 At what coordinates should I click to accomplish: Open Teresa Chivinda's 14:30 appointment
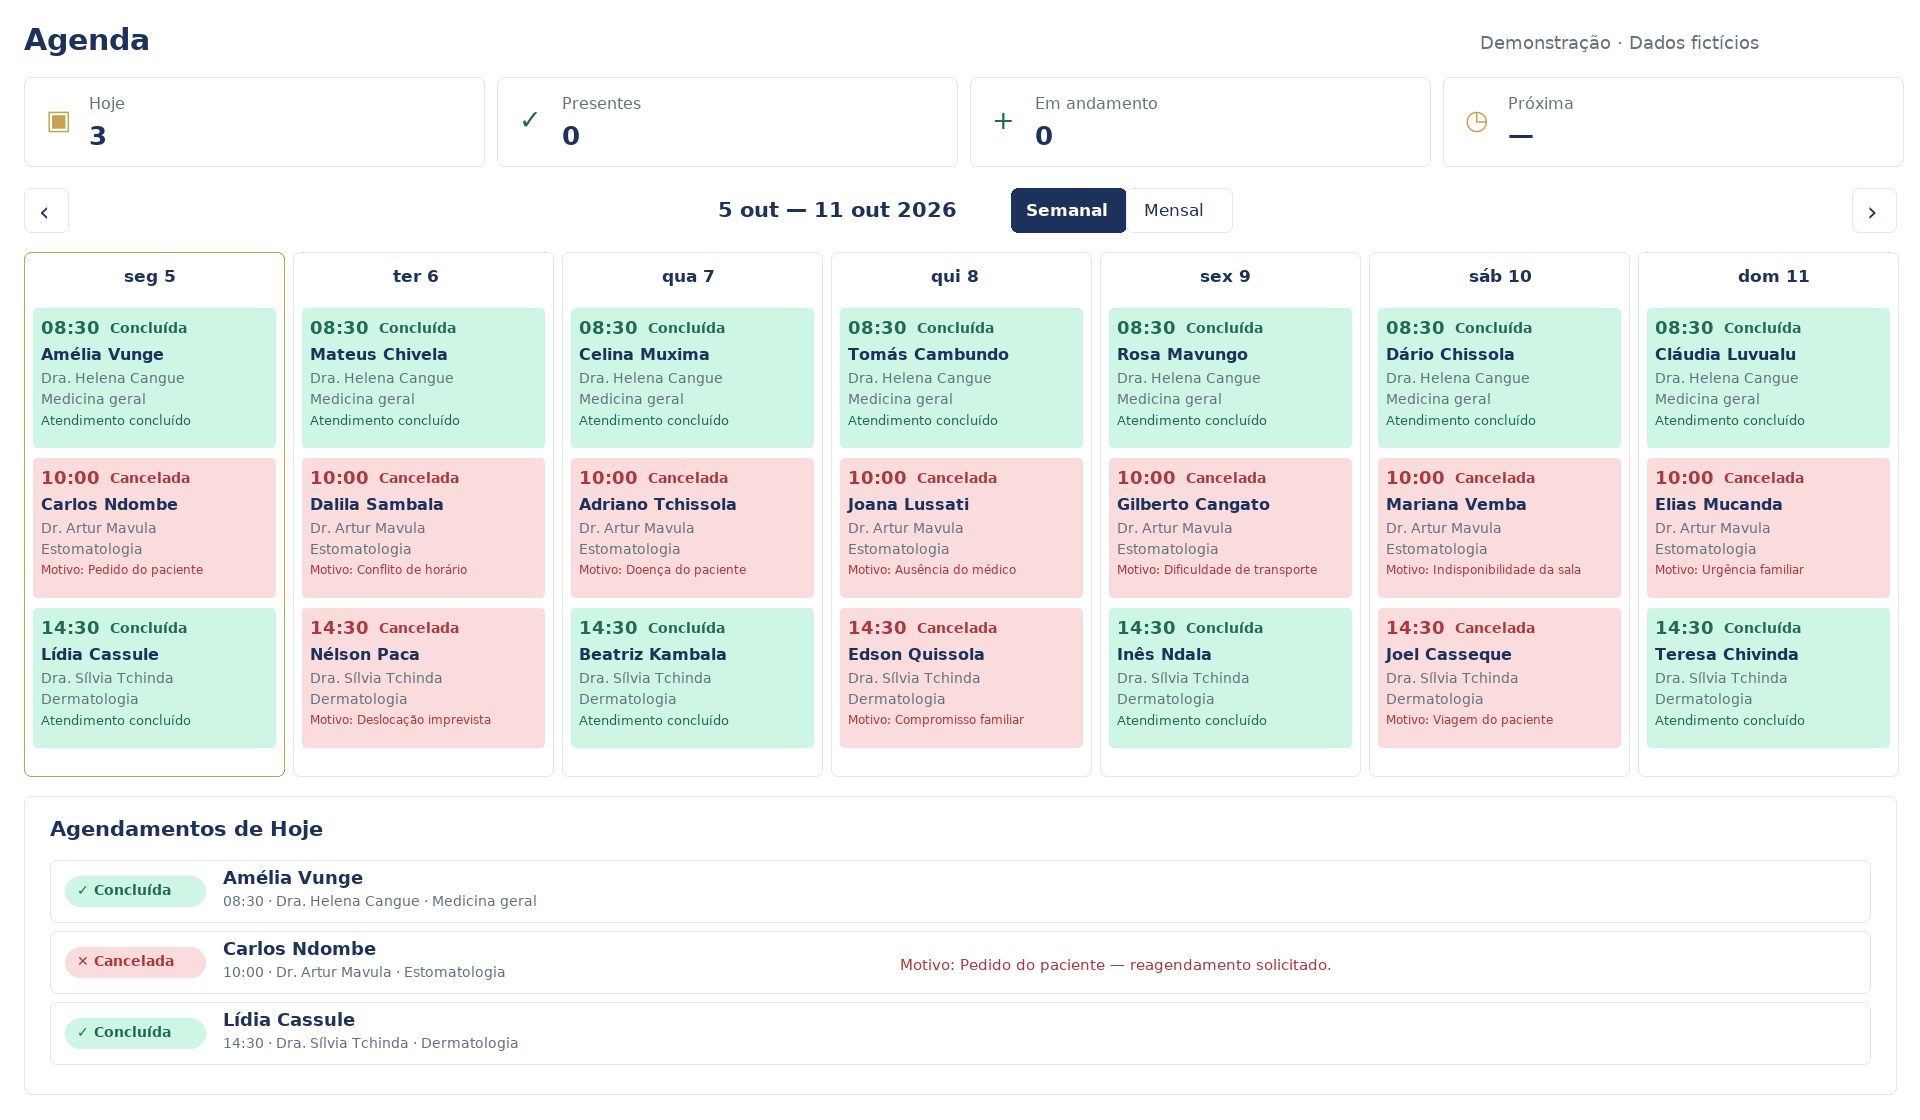[1768, 678]
